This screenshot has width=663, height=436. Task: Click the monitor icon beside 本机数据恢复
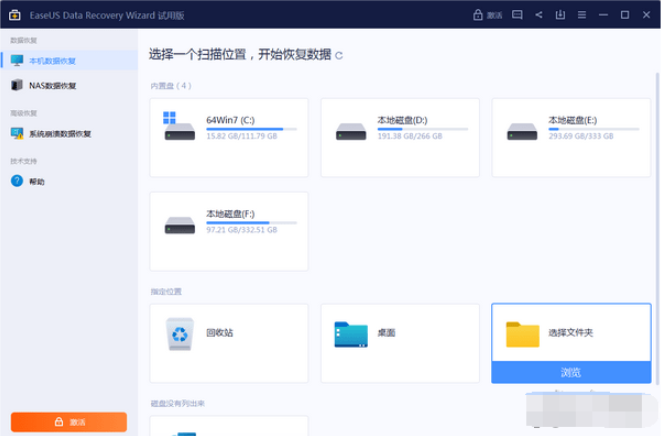(17, 60)
